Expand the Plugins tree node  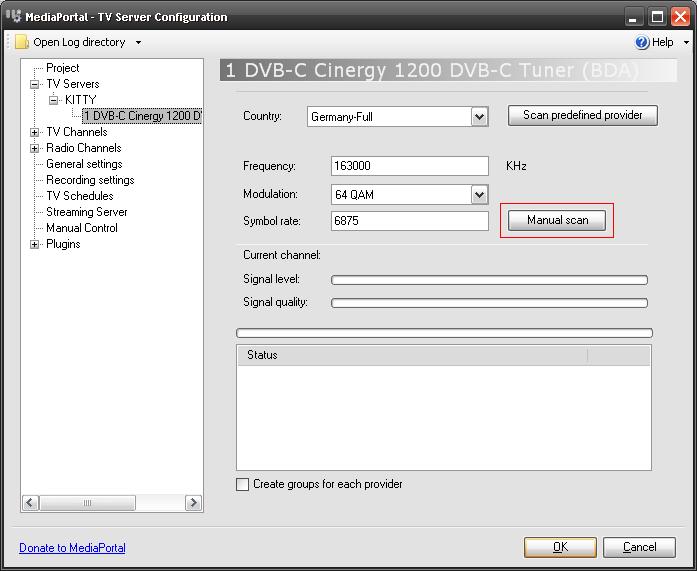coord(35,244)
